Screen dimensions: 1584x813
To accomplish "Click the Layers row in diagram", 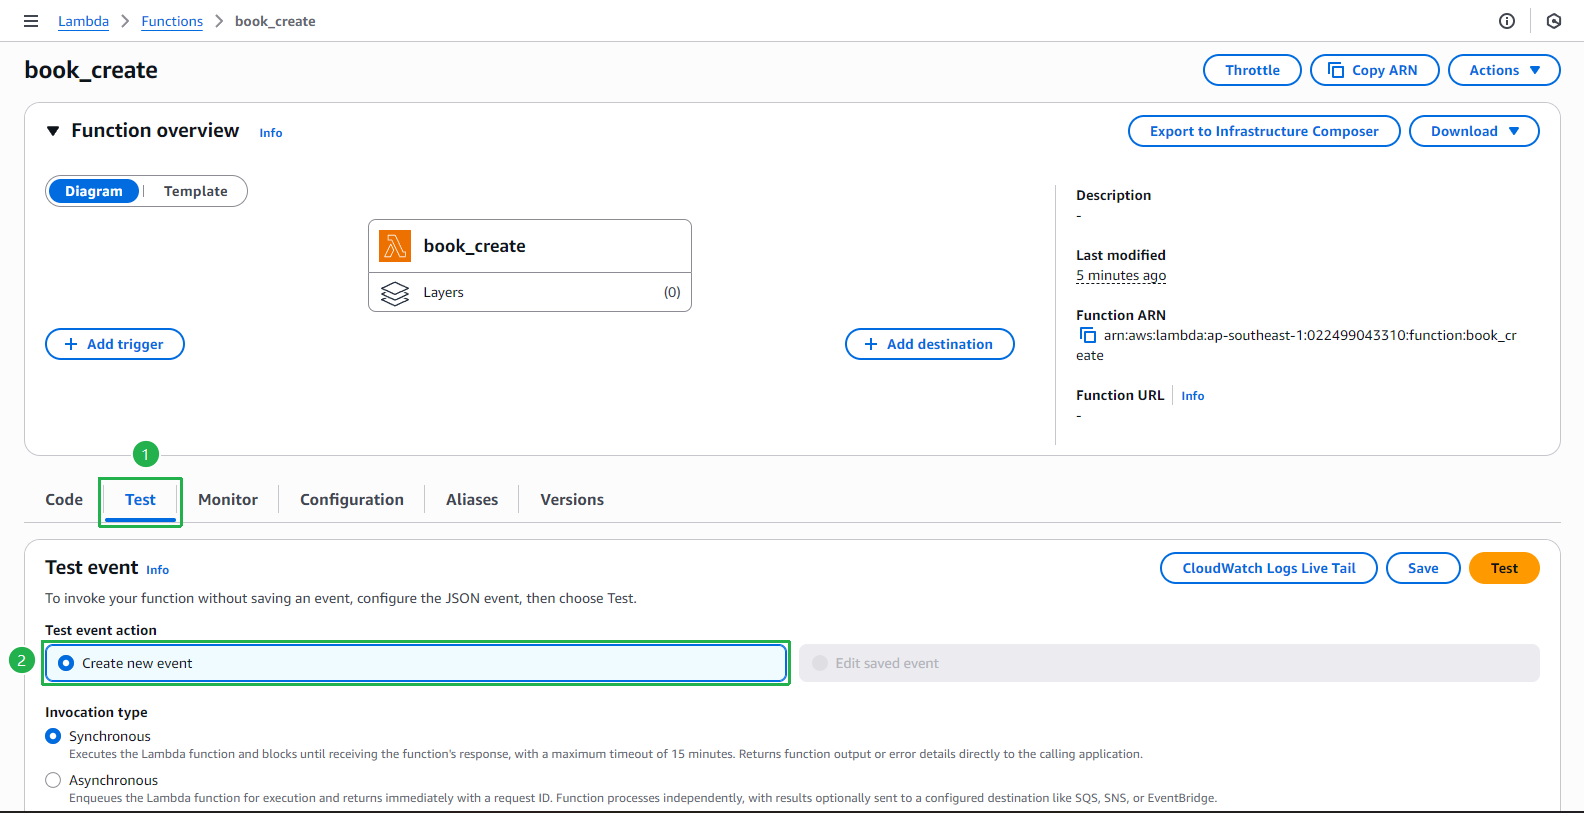I will pos(530,292).
